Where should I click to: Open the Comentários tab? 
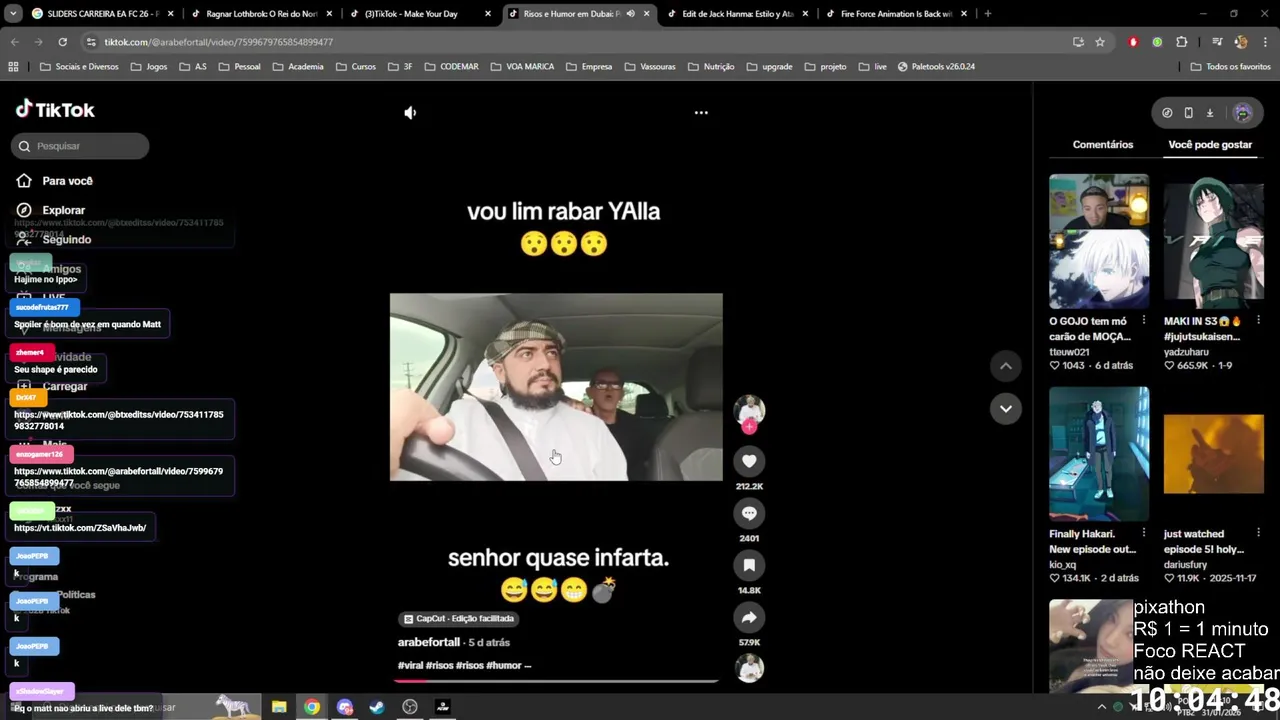(x=1103, y=145)
